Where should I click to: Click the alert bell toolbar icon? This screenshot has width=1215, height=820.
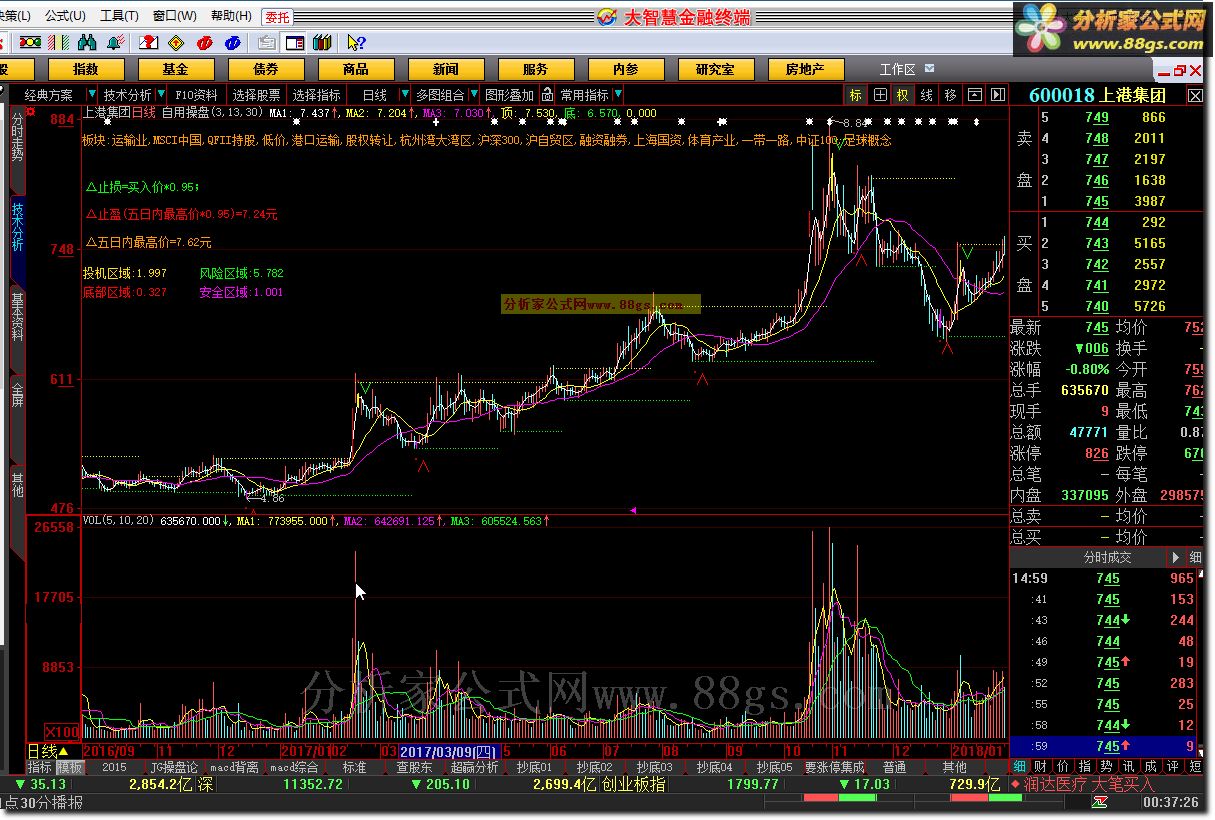[x=114, y=42]
